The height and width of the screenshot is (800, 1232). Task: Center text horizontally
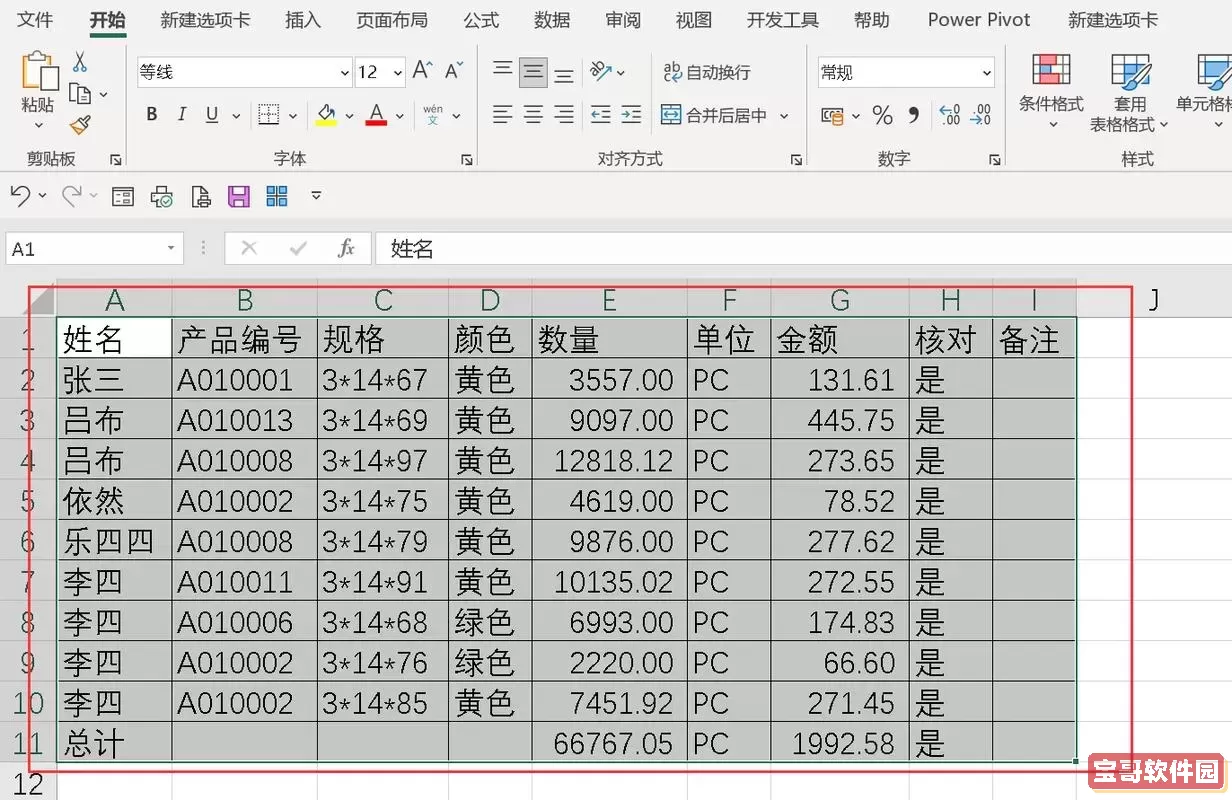[534, 115]
